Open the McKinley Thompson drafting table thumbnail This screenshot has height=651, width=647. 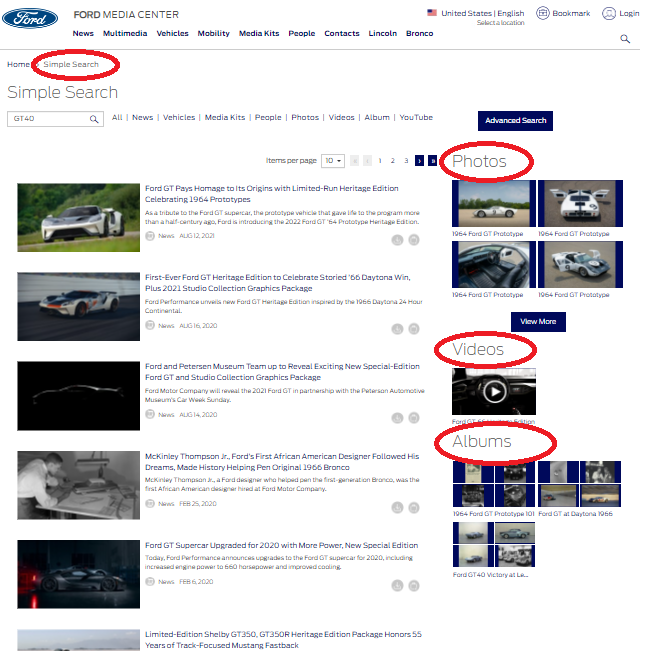tap(78, 485)
